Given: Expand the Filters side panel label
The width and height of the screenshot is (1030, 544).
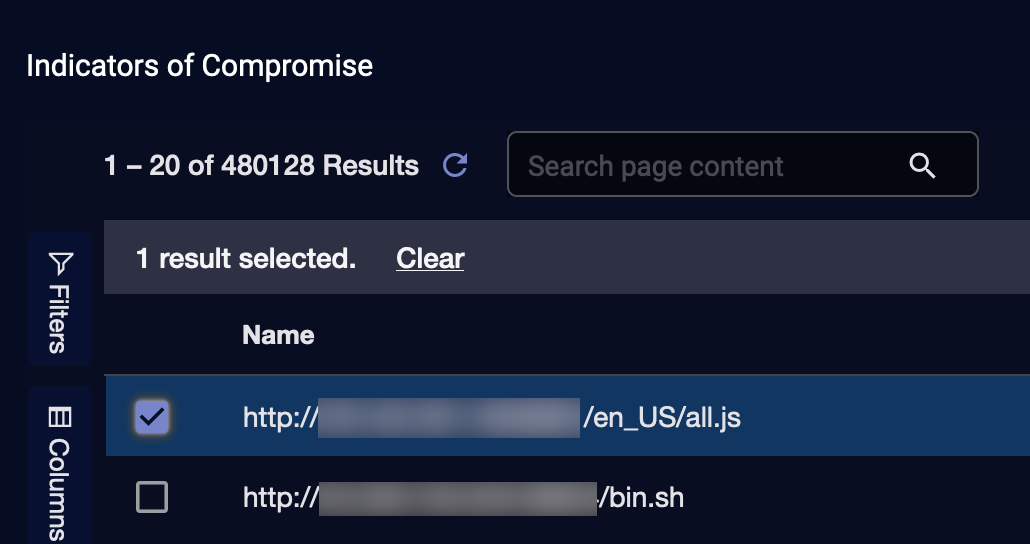Looking at the screenshot, I should click(x=59, y=318).
